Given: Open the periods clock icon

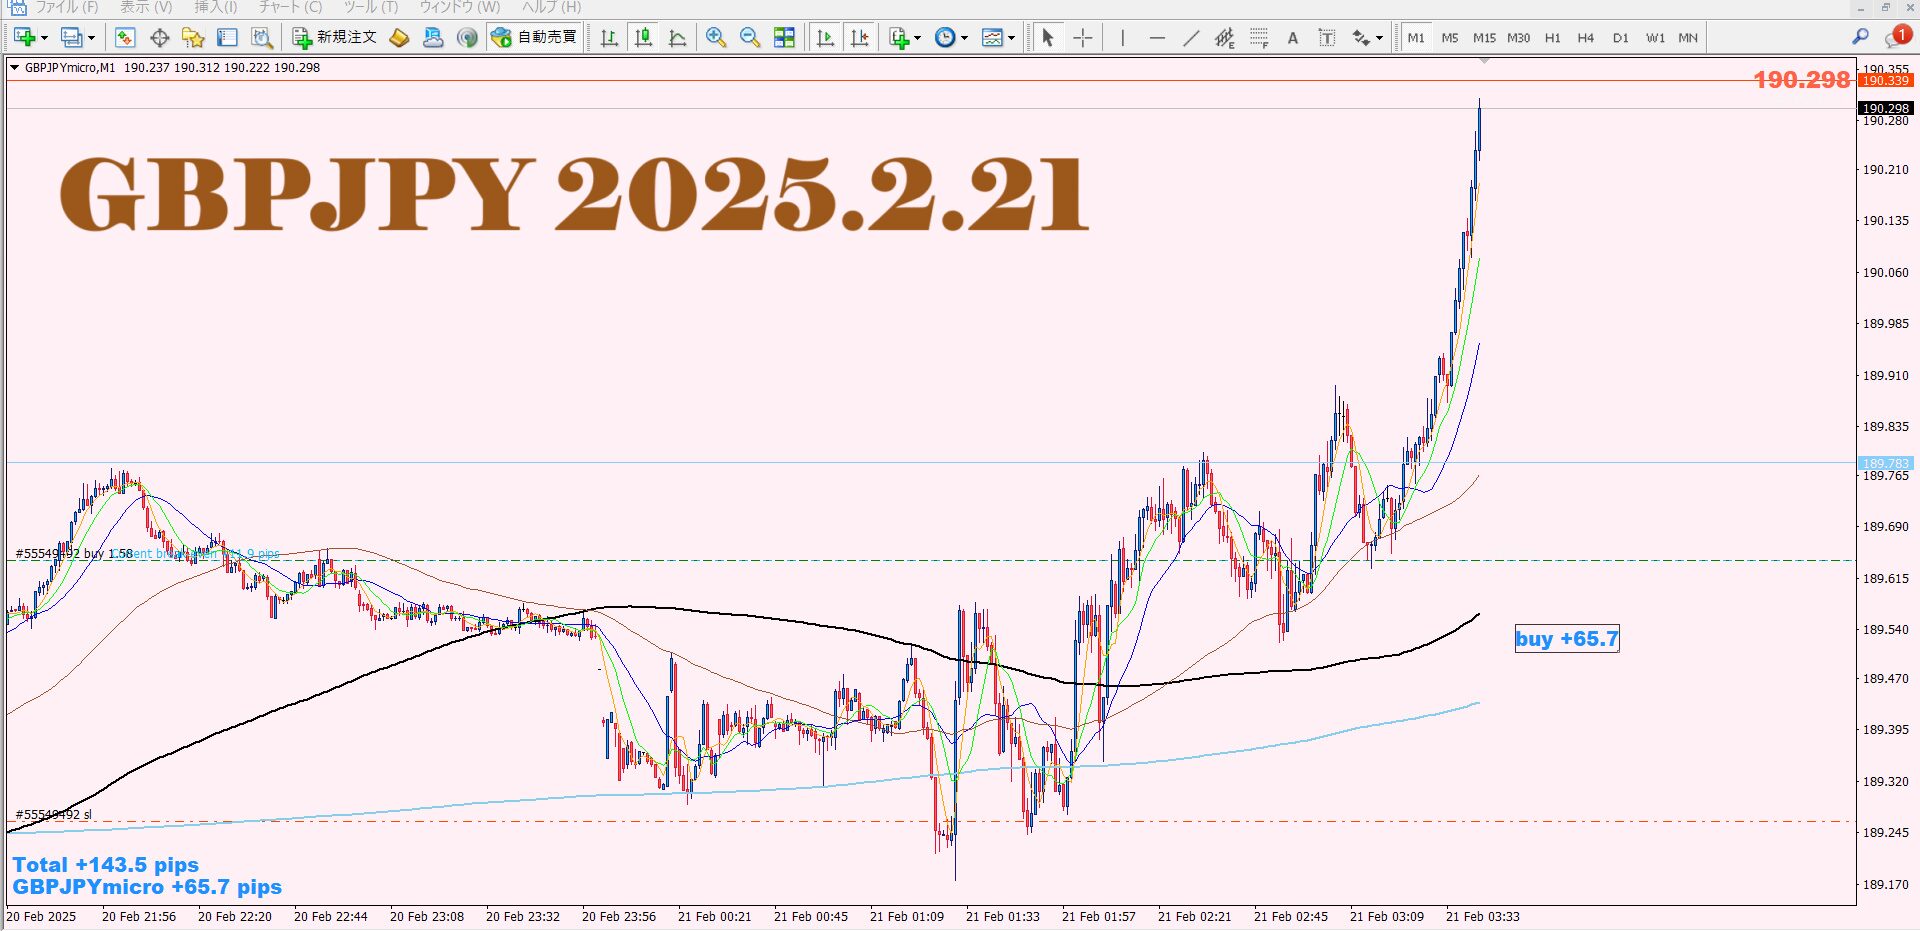Looking at the screenshot, I should coord(945,38).
